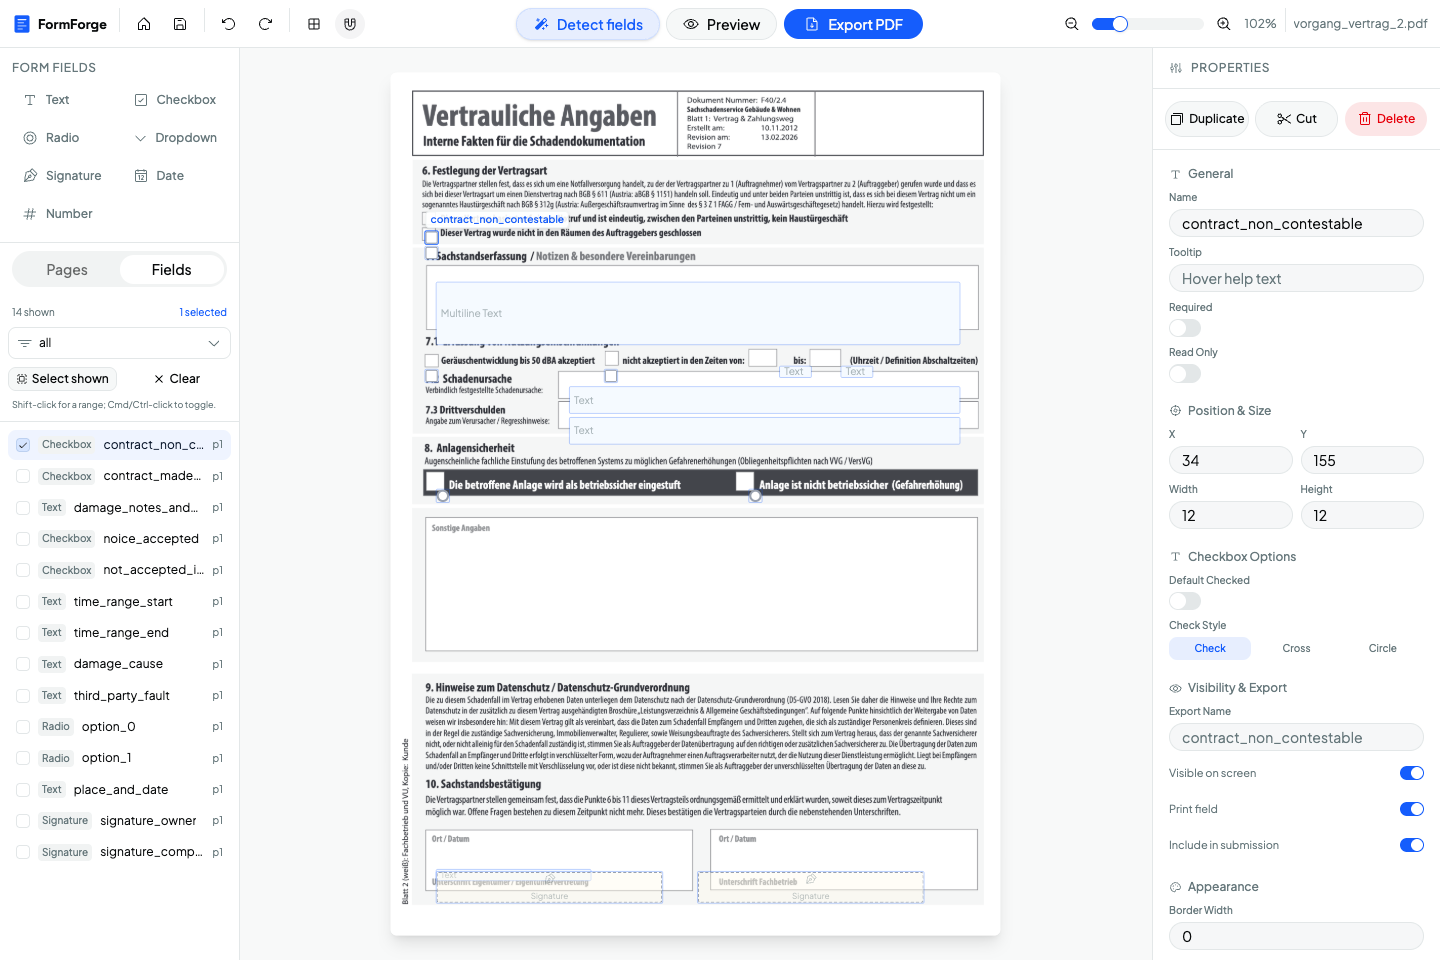1440x960 pixels.
Task: Select the Cross check style
Action: 1296,648
